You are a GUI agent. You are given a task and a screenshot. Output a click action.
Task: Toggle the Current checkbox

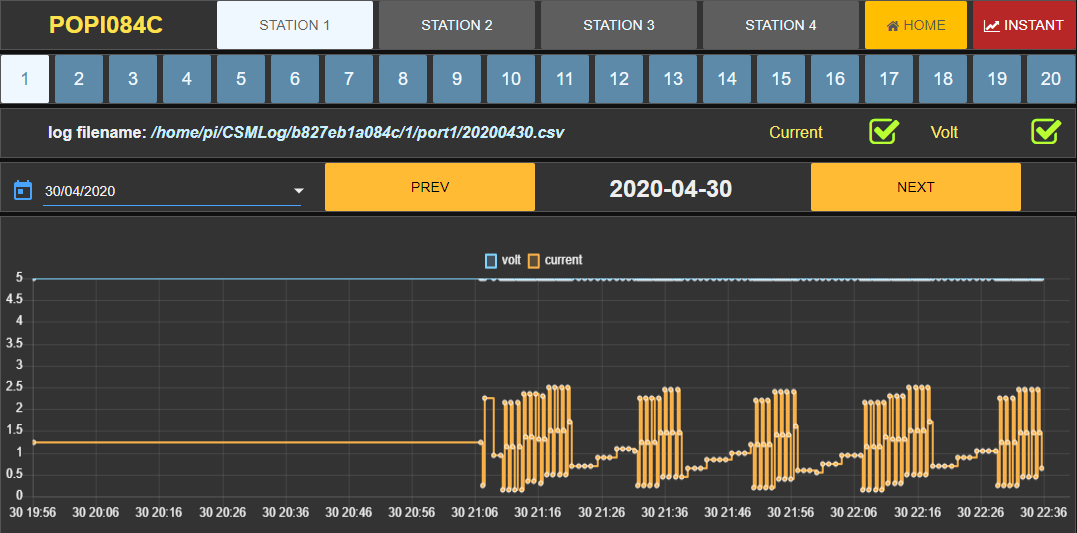pyautogui.click(x=884, y=132)
